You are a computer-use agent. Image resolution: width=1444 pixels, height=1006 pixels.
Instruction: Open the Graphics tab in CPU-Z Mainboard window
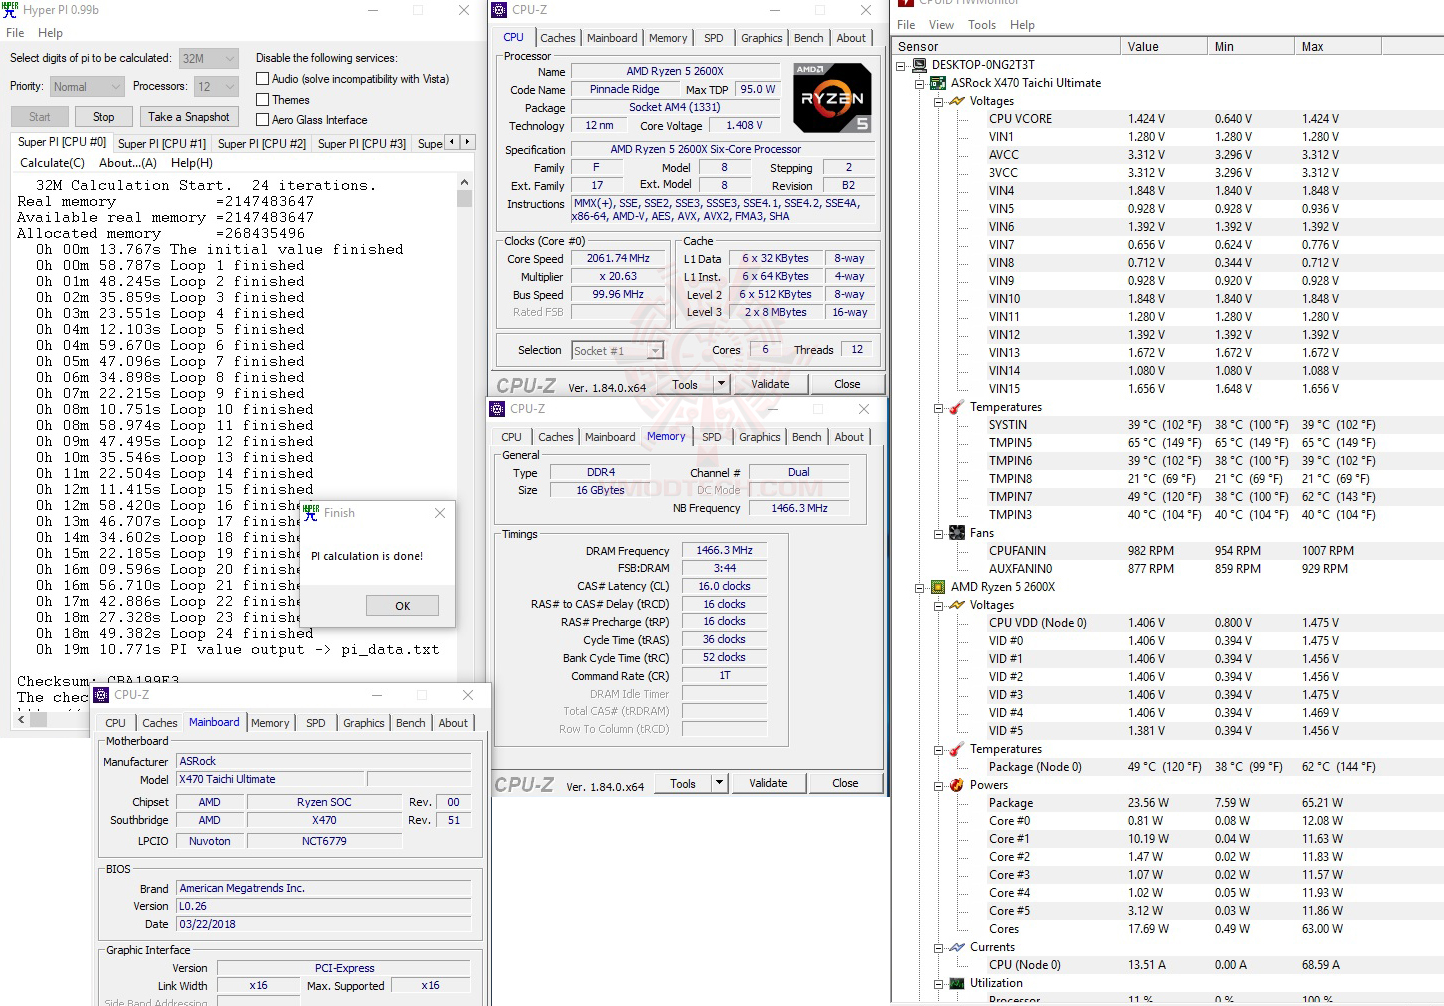coord(363,723)
